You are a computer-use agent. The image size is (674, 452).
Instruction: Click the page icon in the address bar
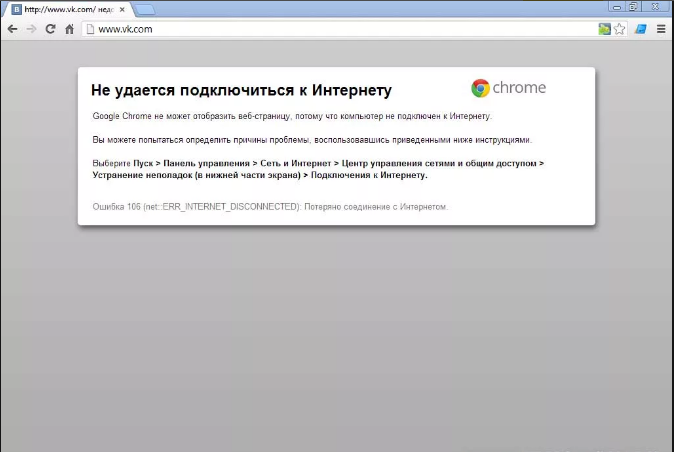pyautogui.click(x=90, y=29)
